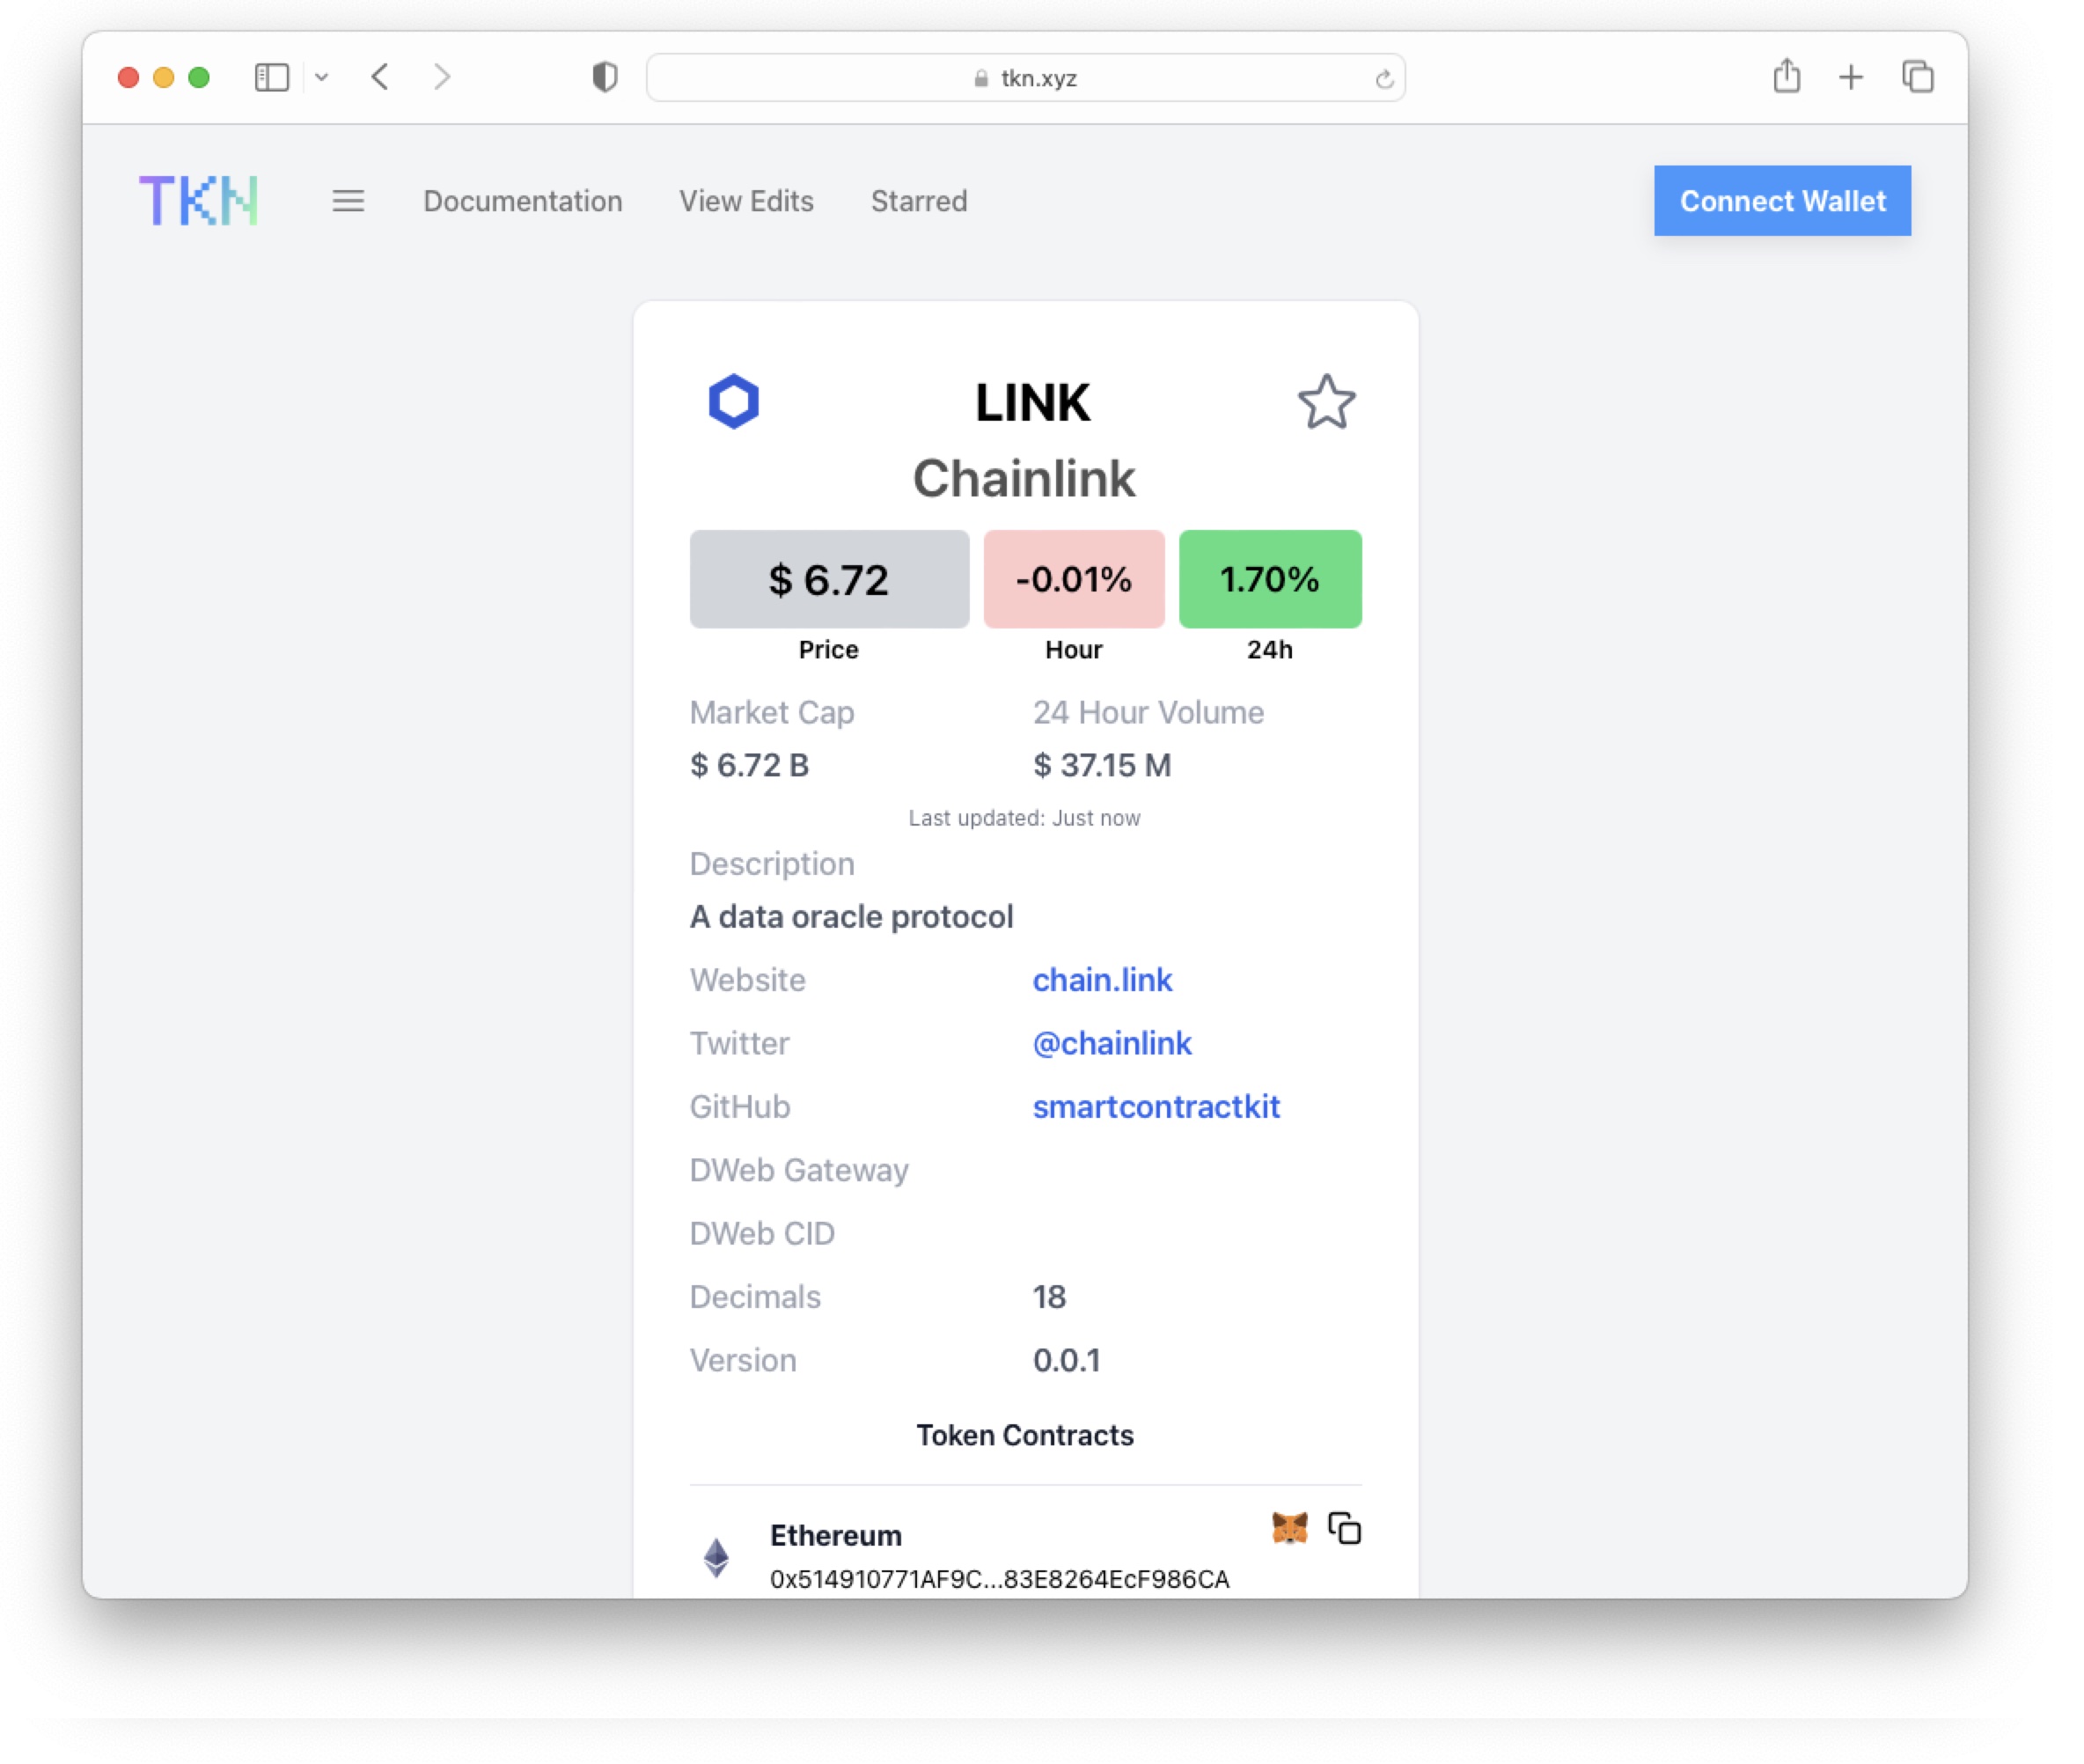Click the Chainlink hexagon logo

click(734, 402)
